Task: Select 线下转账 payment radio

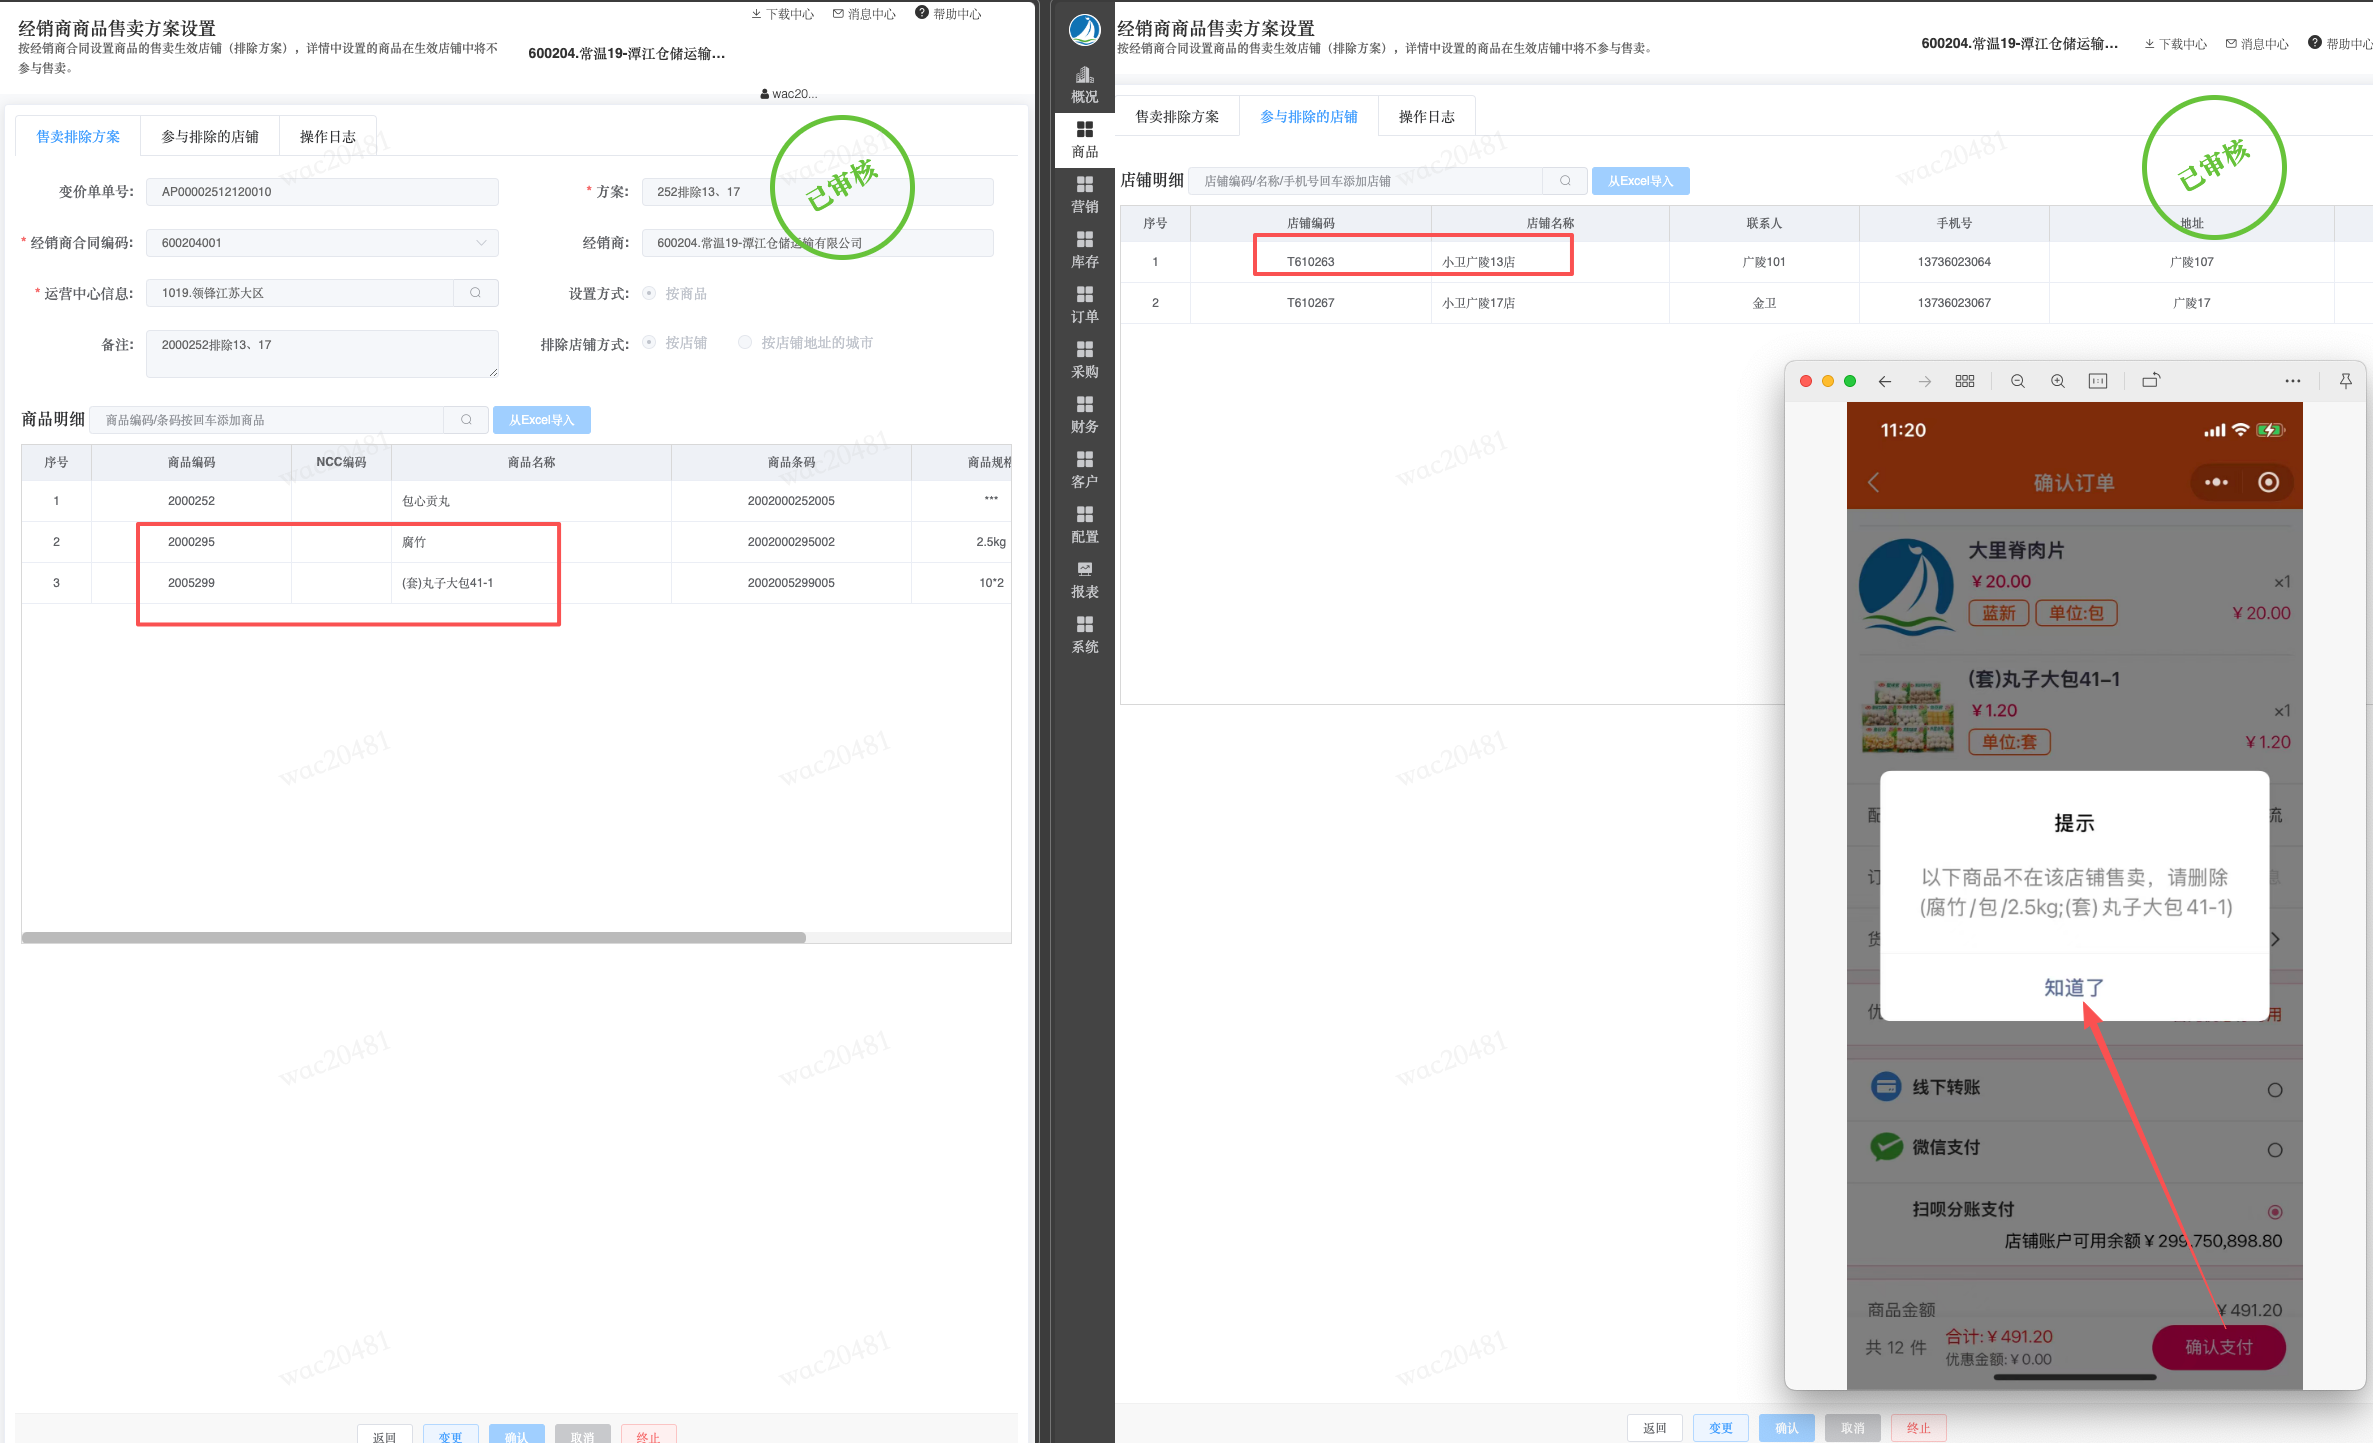Action: pyautogui.click(x=2274, y=1090)
